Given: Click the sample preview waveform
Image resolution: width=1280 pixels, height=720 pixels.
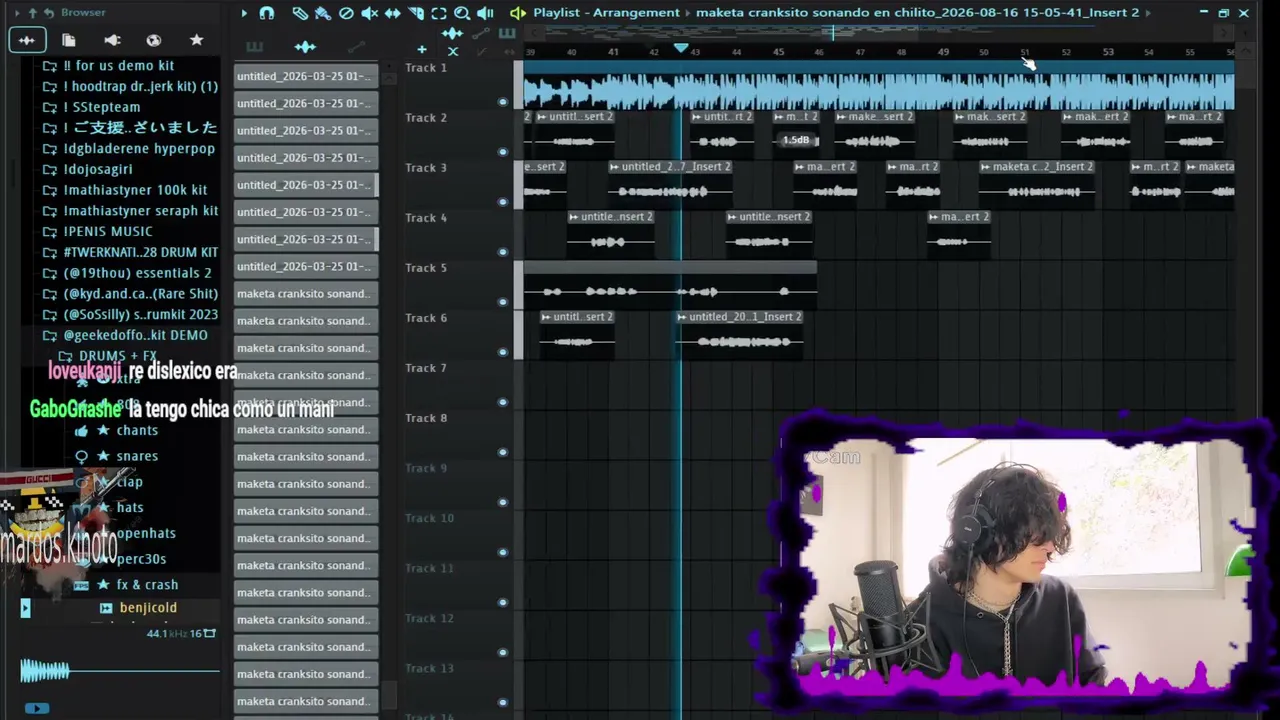Looking at the screenshot, I should pyautogui.click(x=119, y=671).
